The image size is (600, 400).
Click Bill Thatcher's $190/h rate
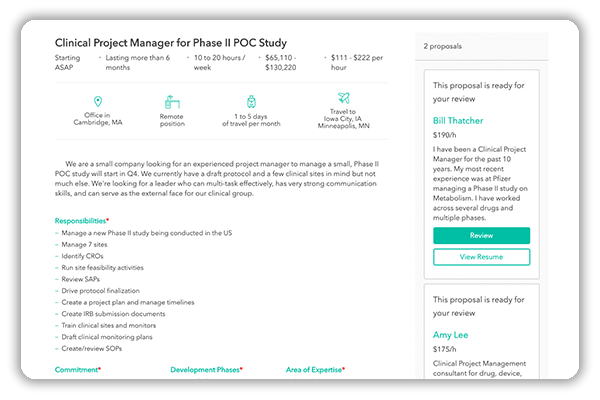tap(445, 135)
